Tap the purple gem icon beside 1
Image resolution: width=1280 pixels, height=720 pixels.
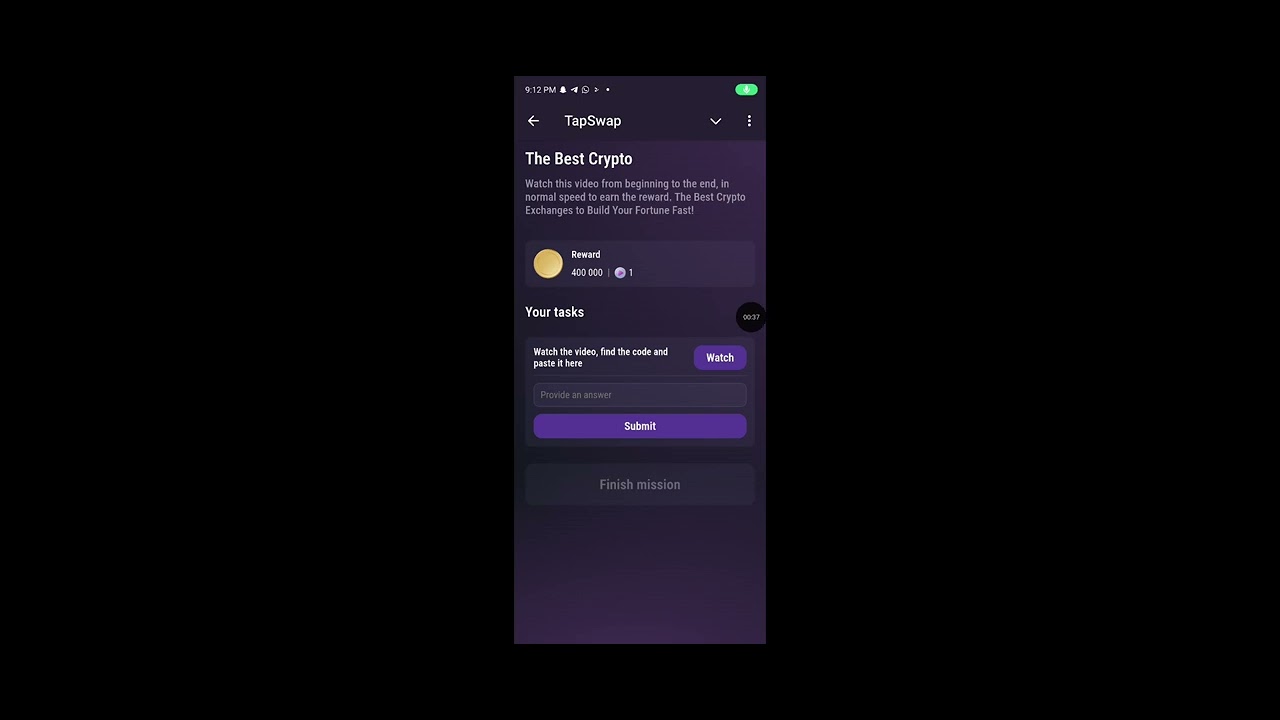click(620, 273)
